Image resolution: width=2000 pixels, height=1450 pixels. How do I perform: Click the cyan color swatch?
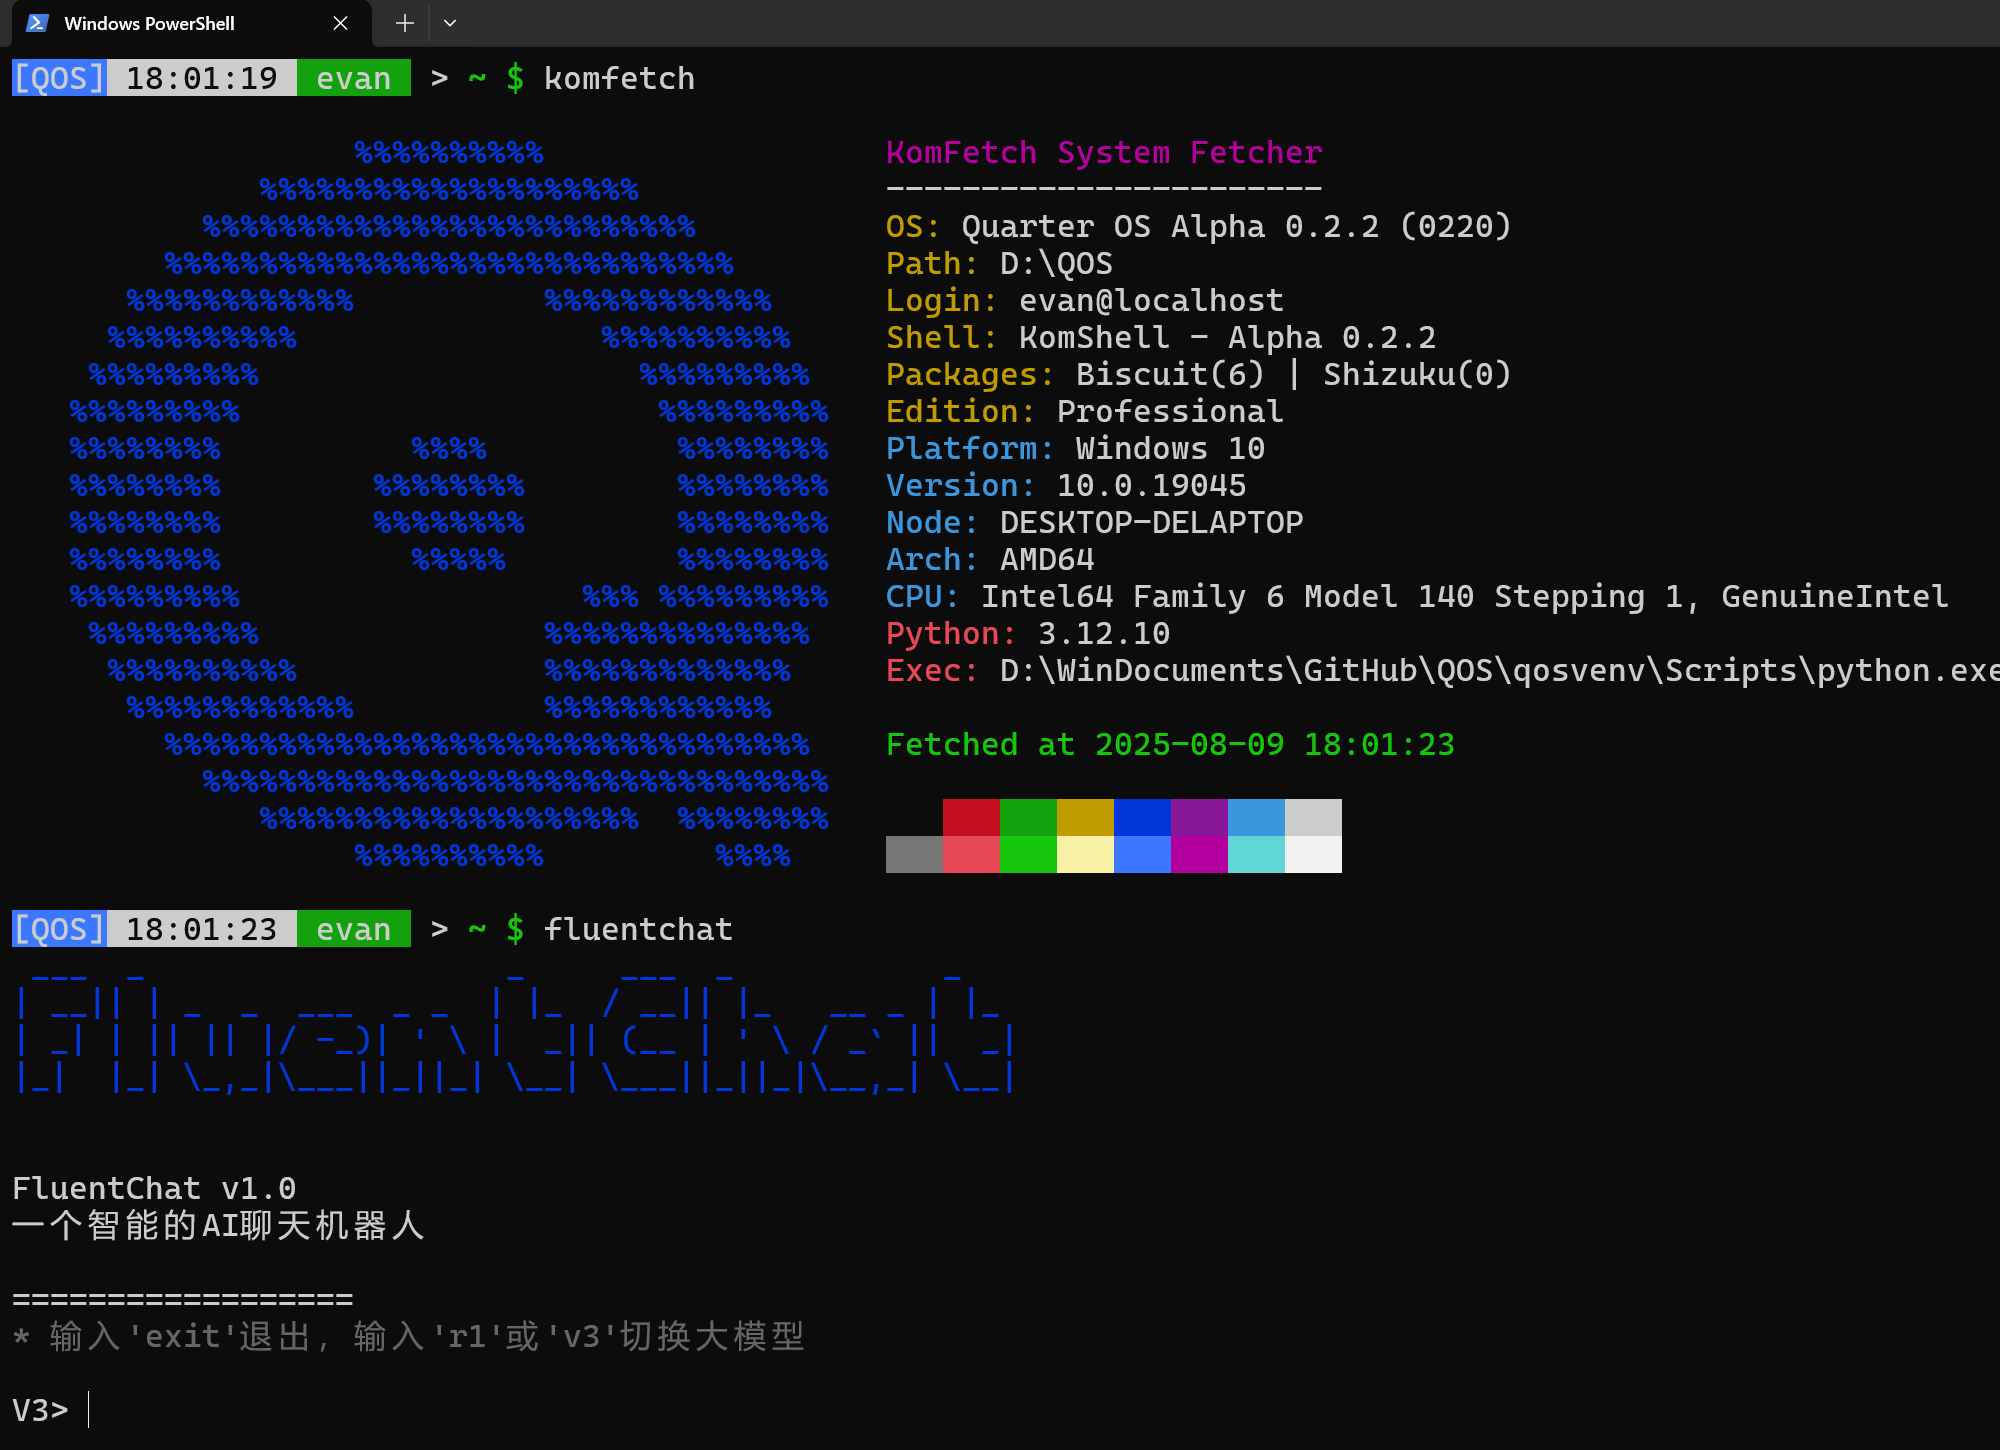1256,854
